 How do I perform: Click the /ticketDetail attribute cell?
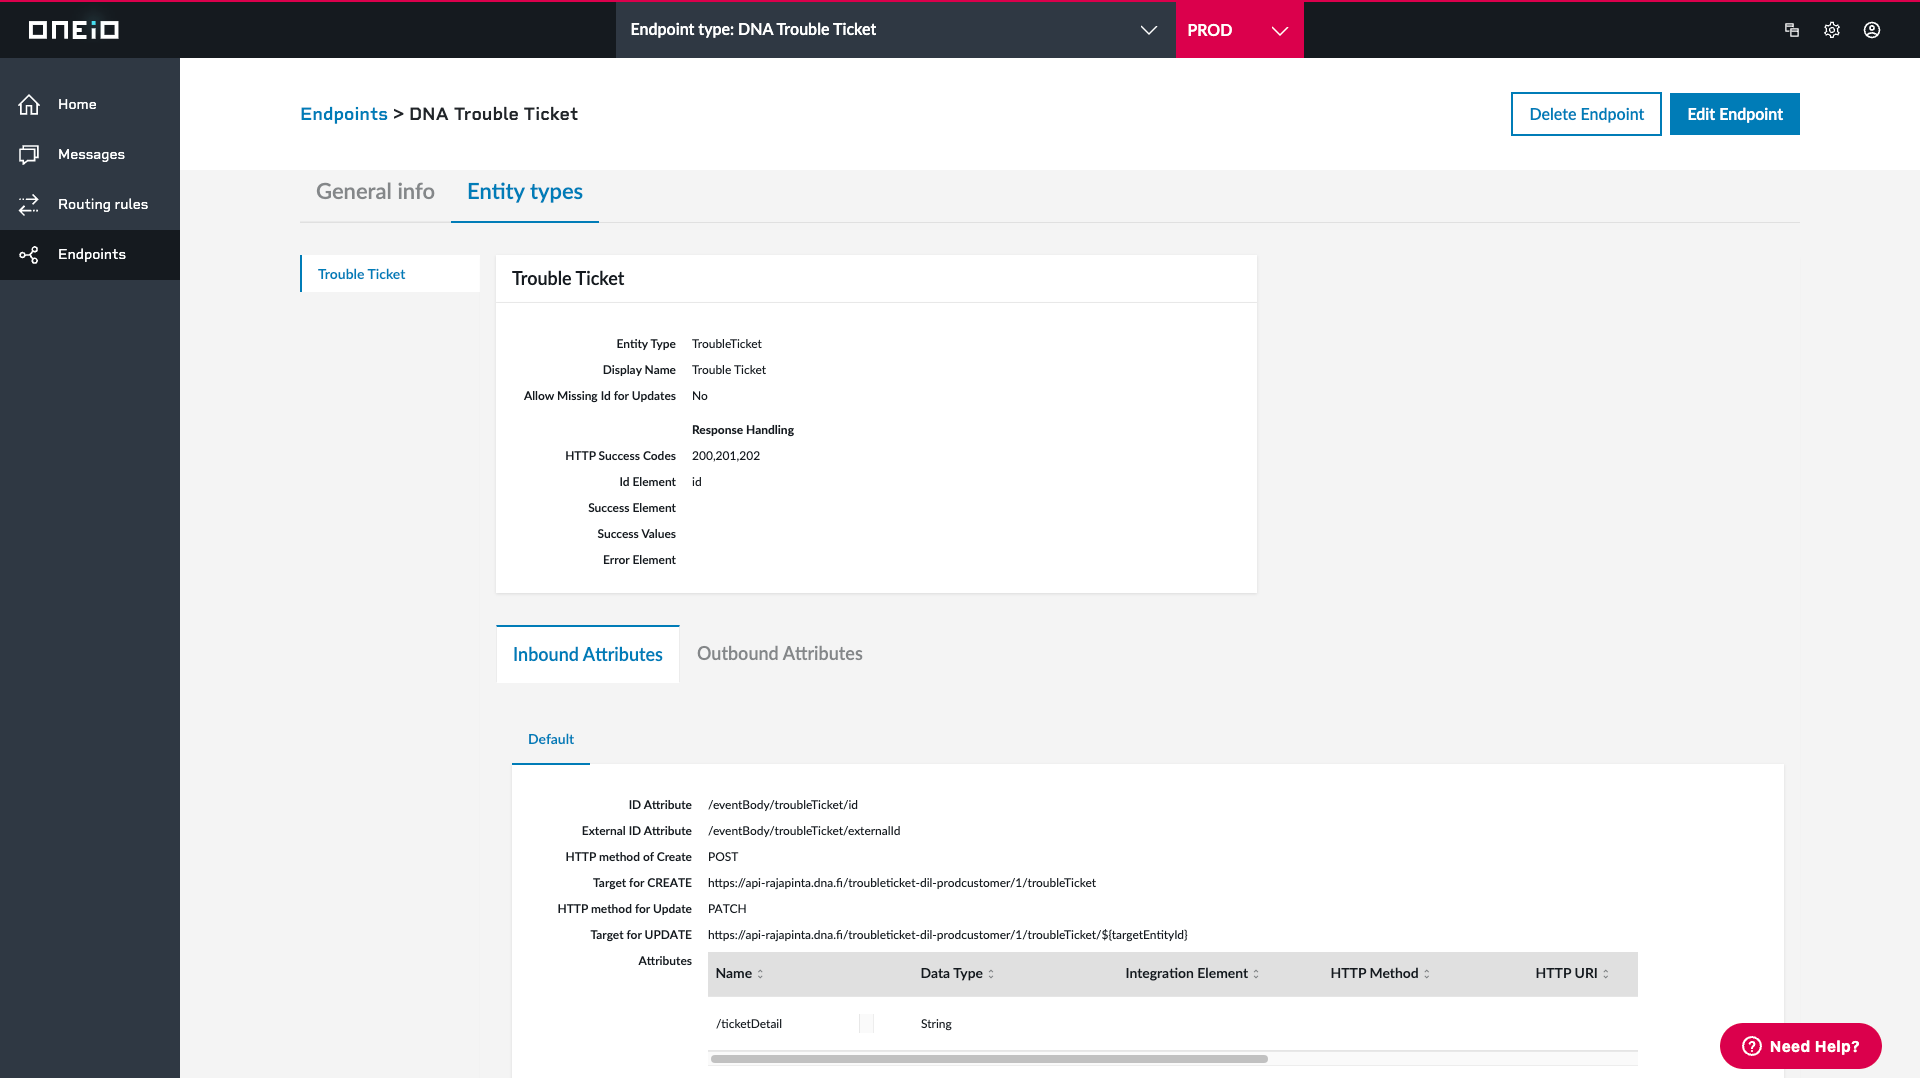[x=749, y=1024]
